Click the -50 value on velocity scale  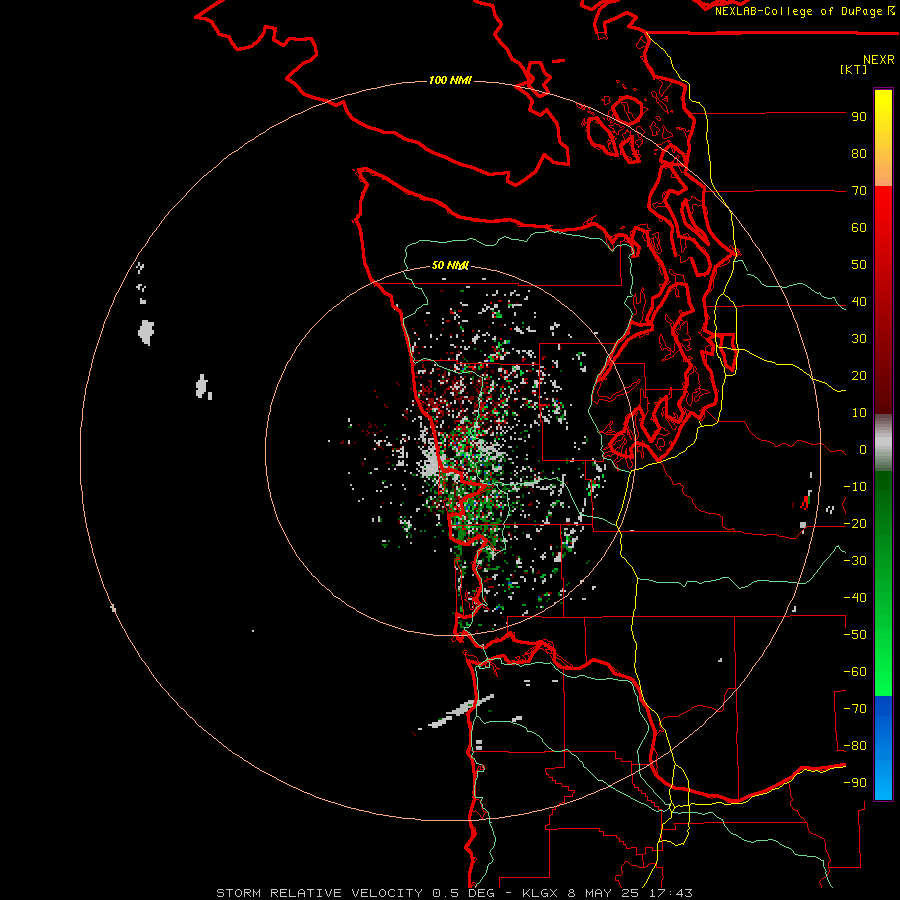pos(855,635)
